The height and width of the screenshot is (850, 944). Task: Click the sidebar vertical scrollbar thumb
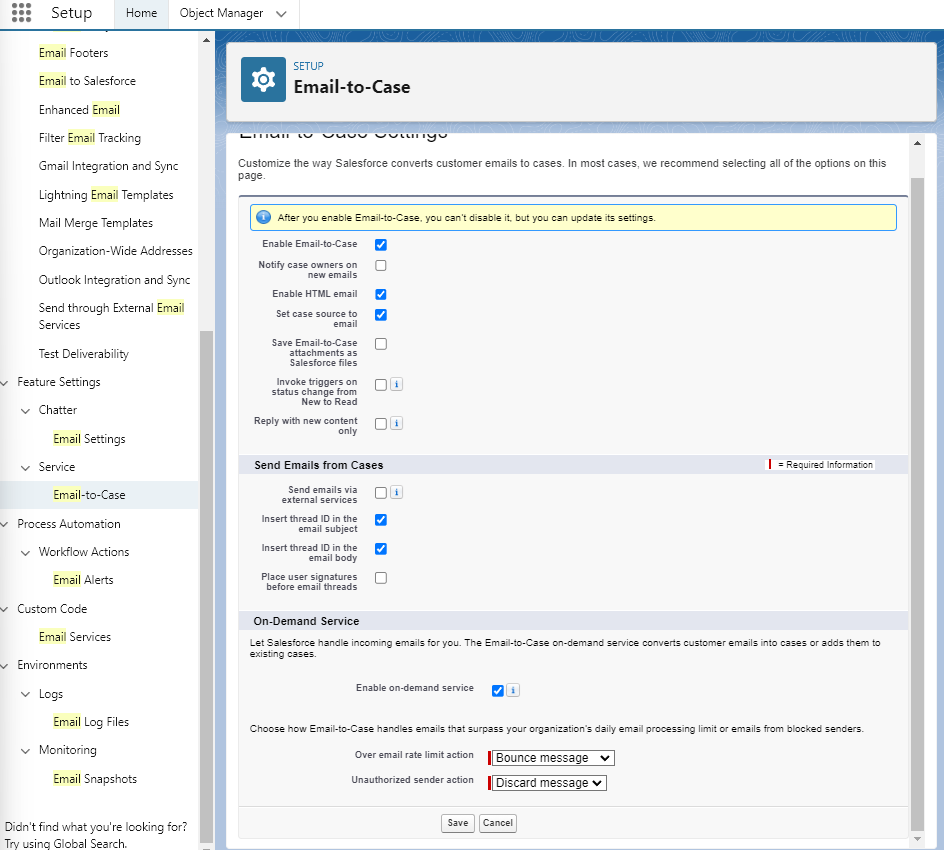pos(206,587)
